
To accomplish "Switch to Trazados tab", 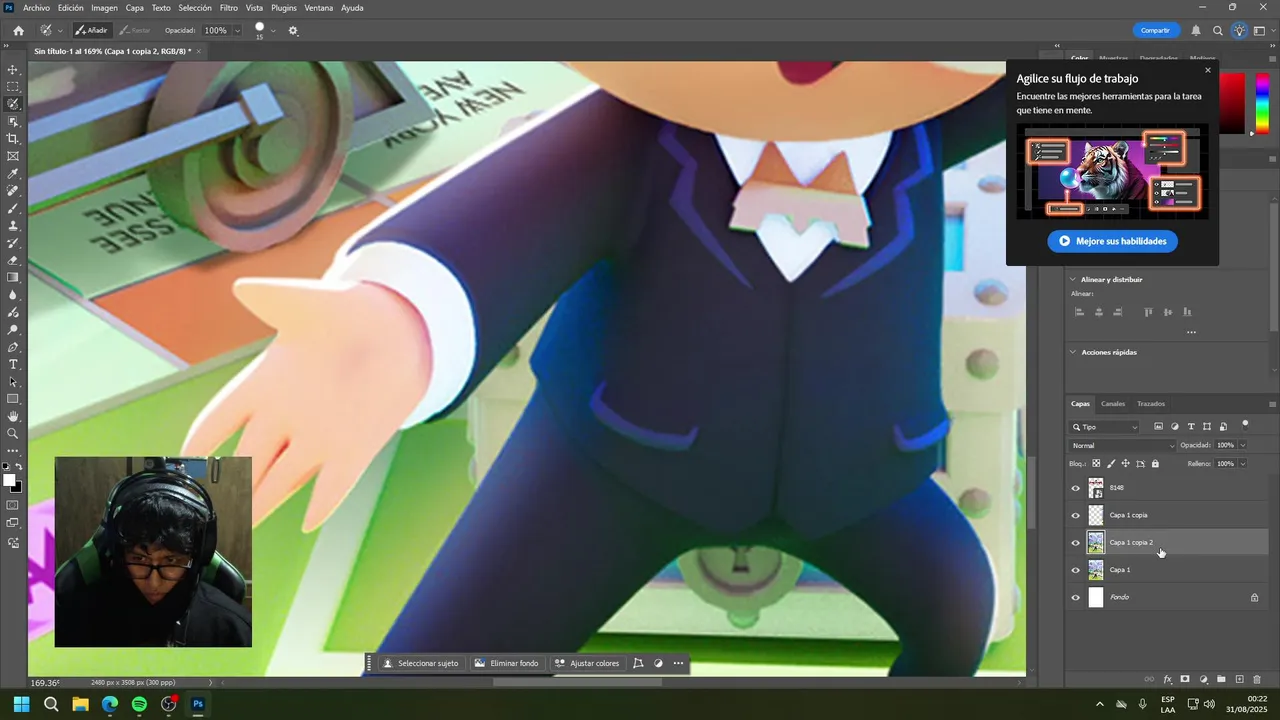I will coord(1151,404).
